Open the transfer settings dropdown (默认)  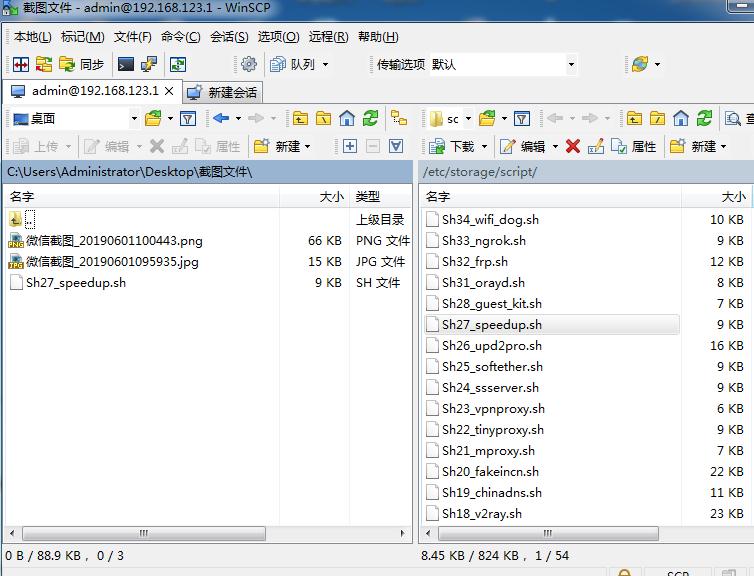click(503, 64)
